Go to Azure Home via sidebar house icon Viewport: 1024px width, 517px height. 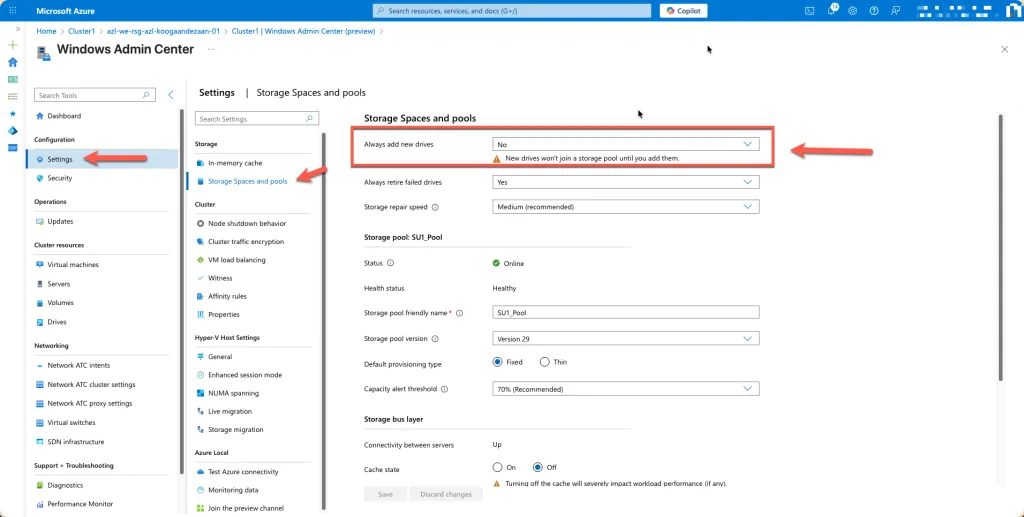pos(12,62)
